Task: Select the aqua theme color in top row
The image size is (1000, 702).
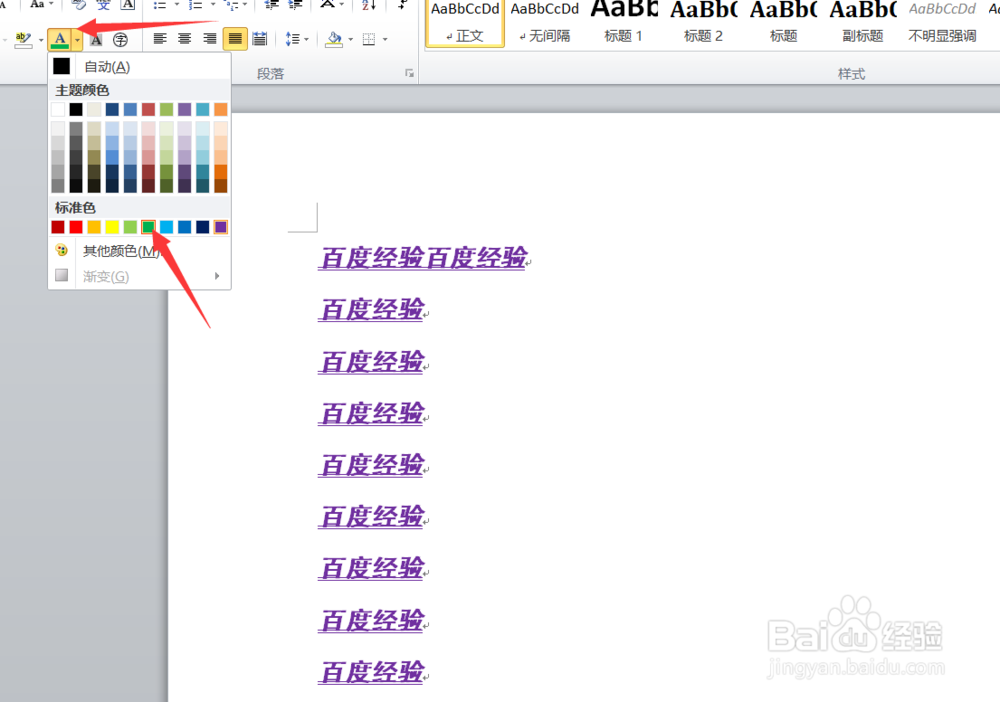Action: (203, 110)
